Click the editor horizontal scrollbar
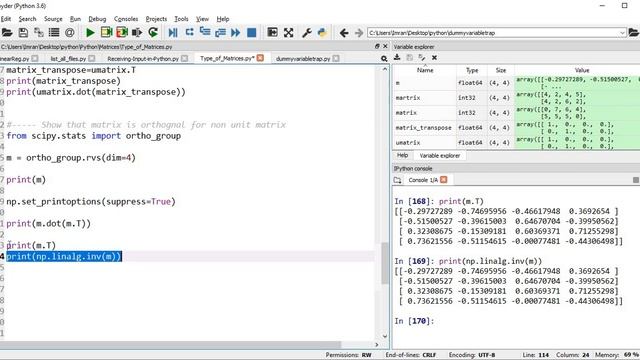Viewport: 640px width, 360px height. 170,345
